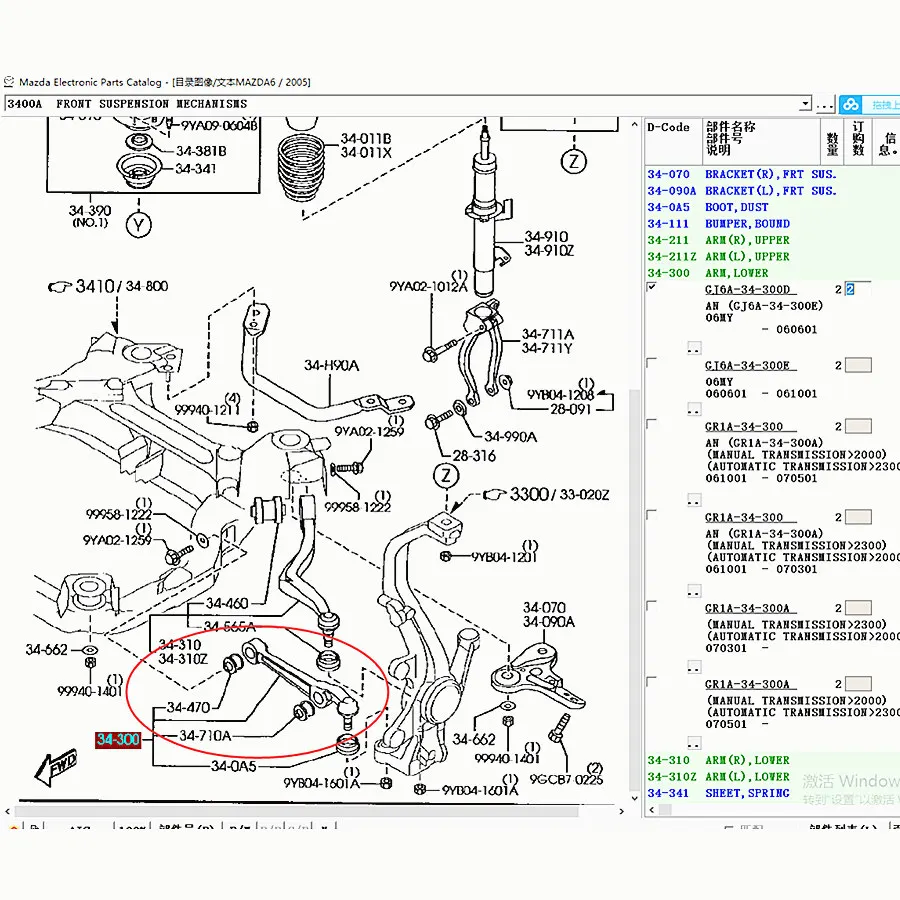Click the diagram scroll-down arrow
This screenshot has height=900, width=900.
(x=634, y=798)
